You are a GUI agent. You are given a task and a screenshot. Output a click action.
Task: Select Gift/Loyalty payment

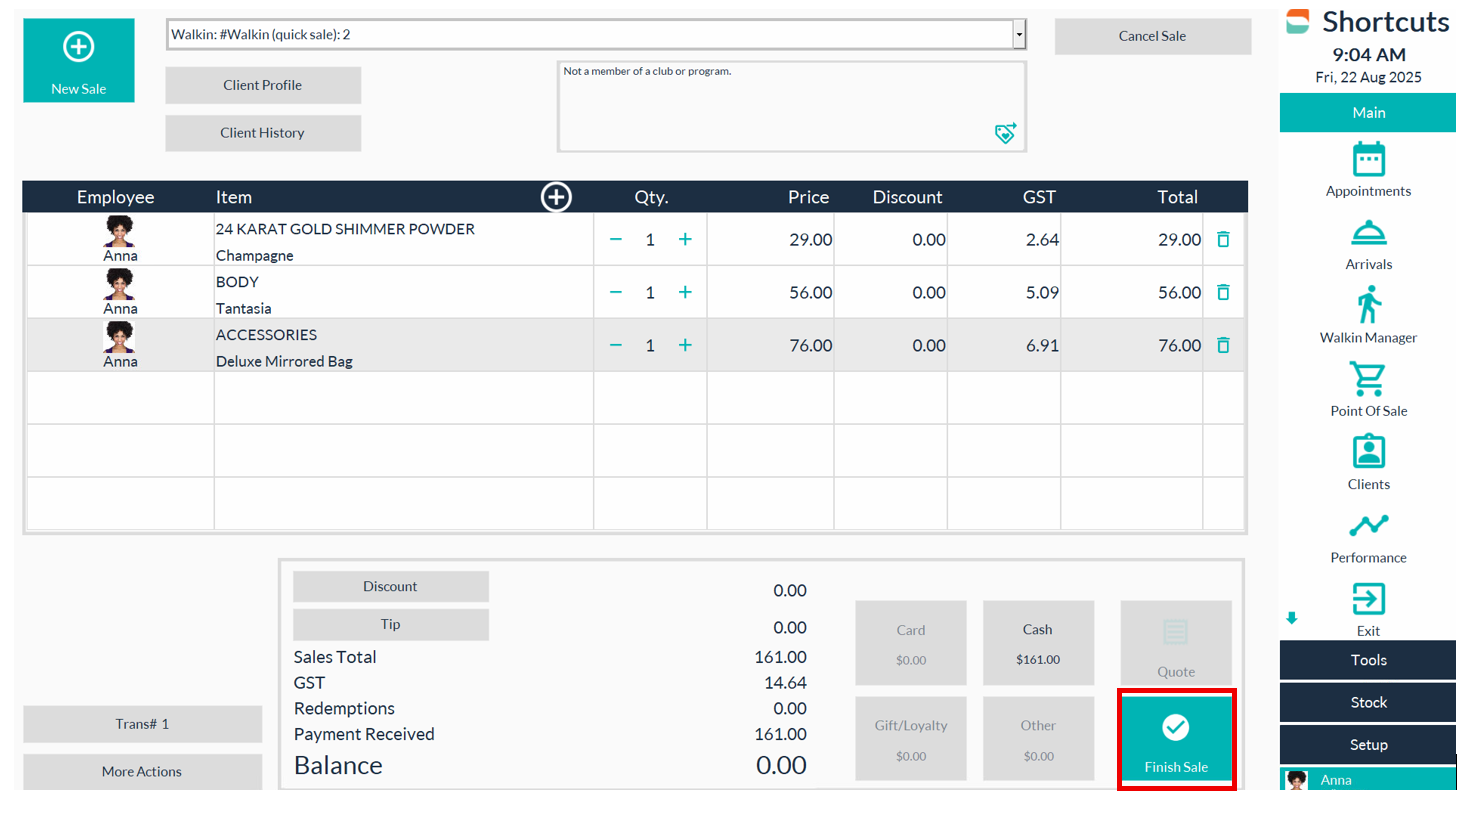[x=911, y=739]
